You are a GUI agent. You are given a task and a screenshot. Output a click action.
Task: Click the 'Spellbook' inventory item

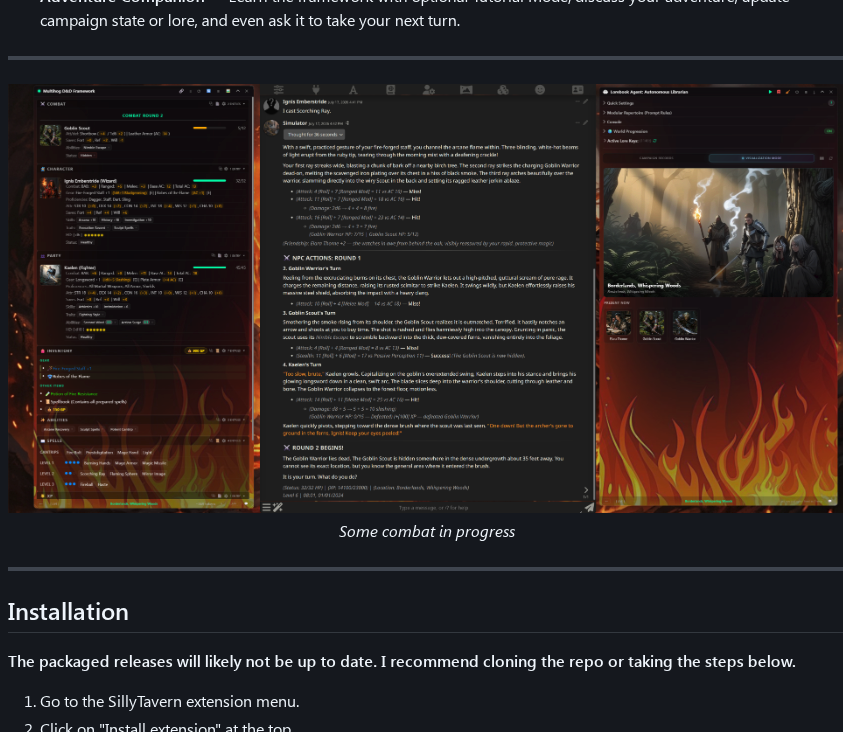[x=86, y=401]
